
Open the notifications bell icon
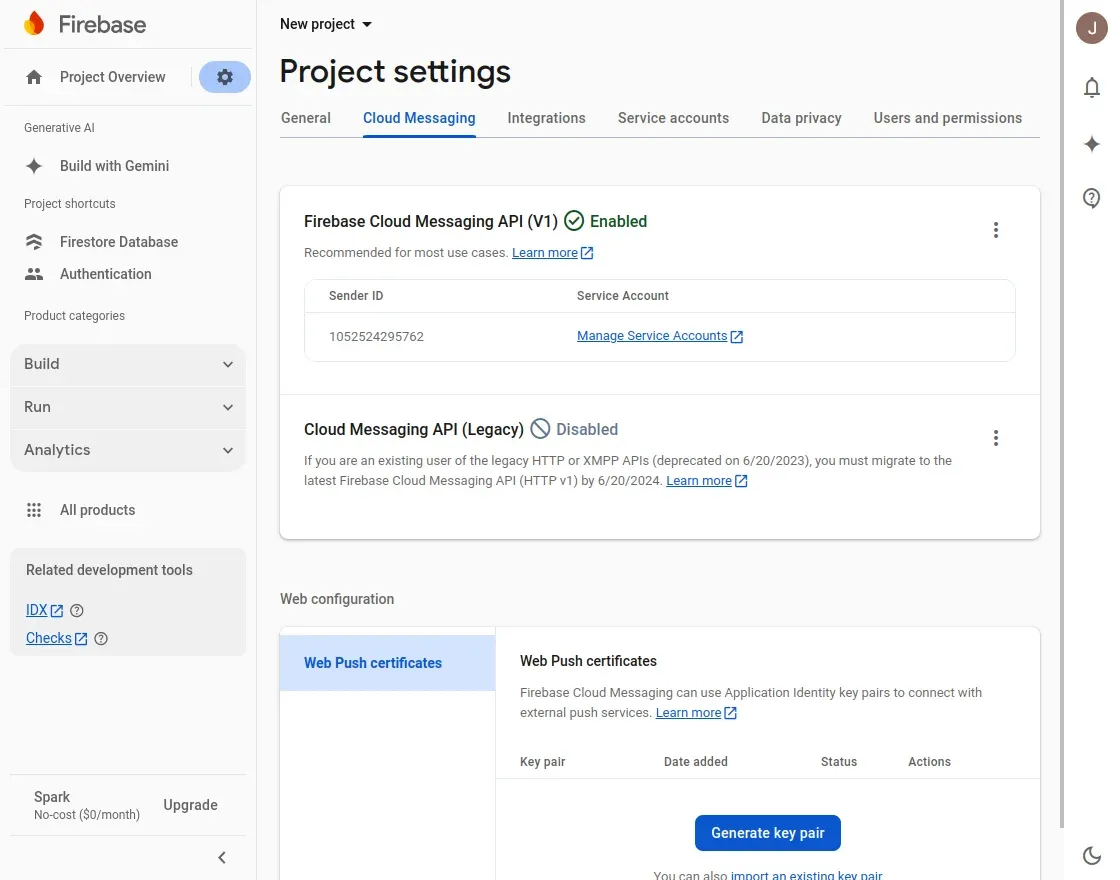point(1091,87)
